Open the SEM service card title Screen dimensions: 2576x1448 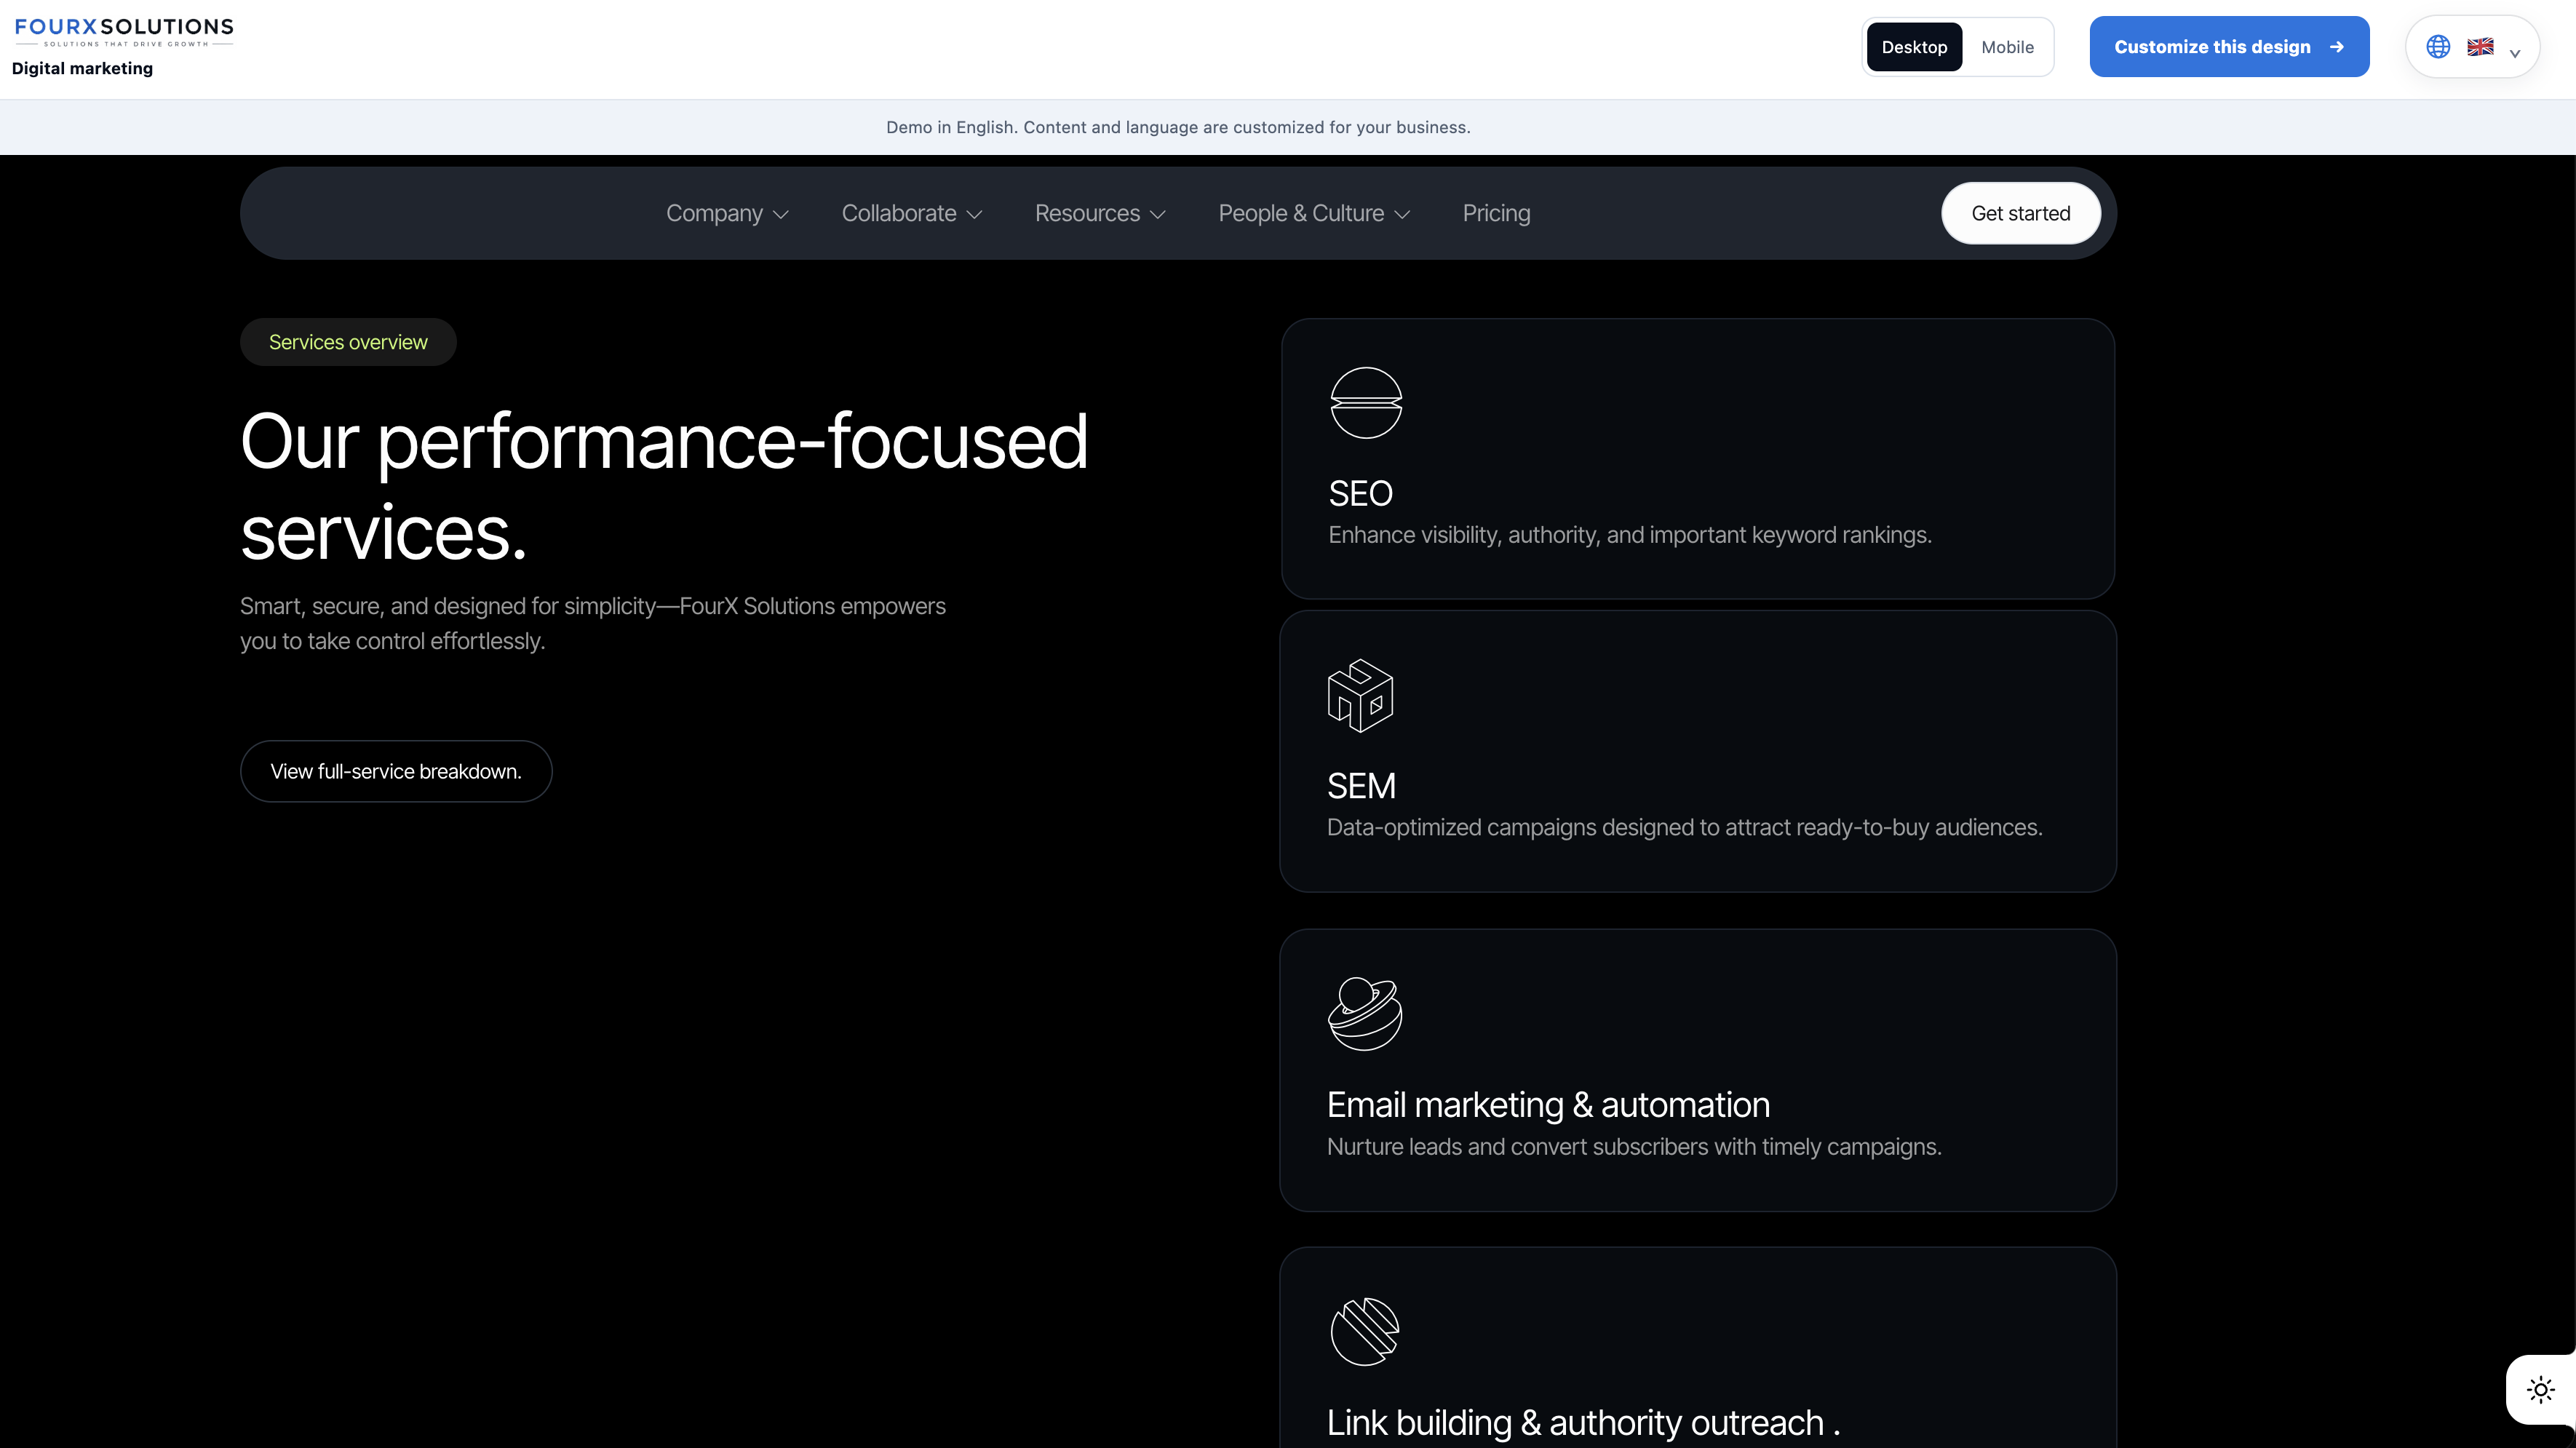click(1361, 786)
